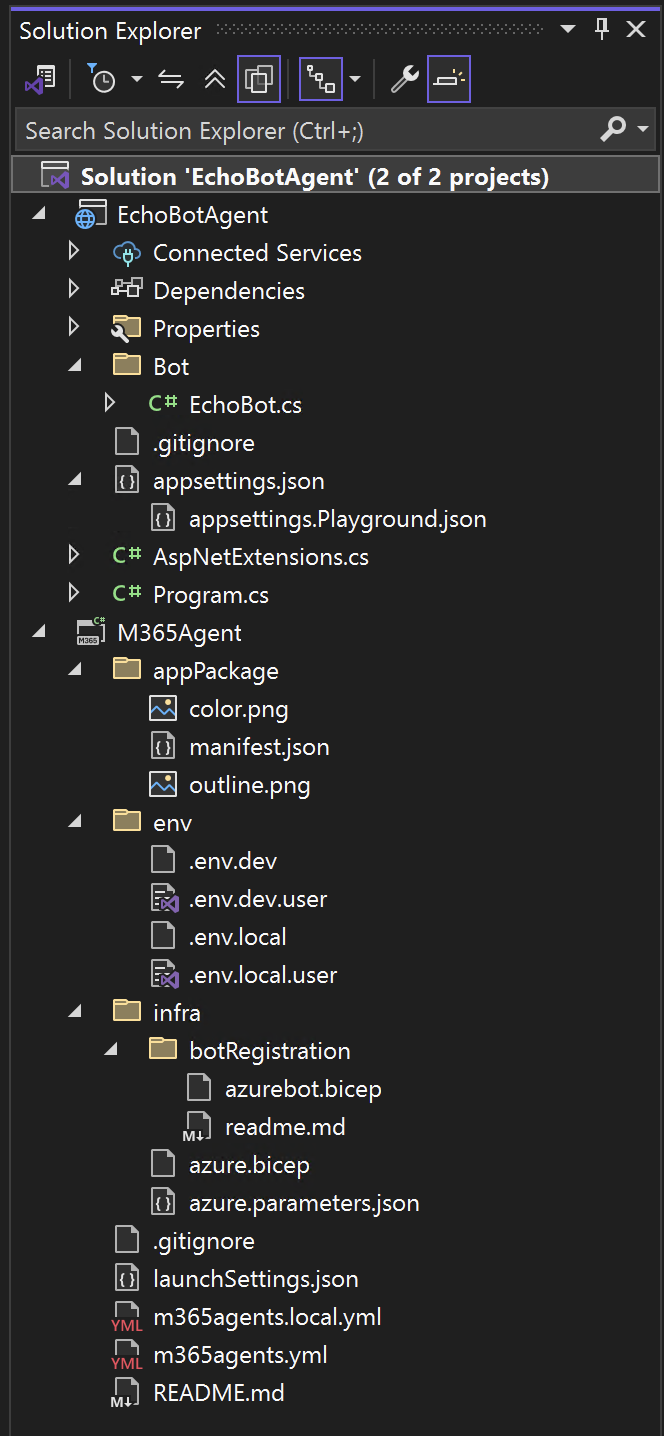Click README.md markdown icon at bottom
The width and height of the screenshot is (664, 1436).
(x=125, y=1392)
